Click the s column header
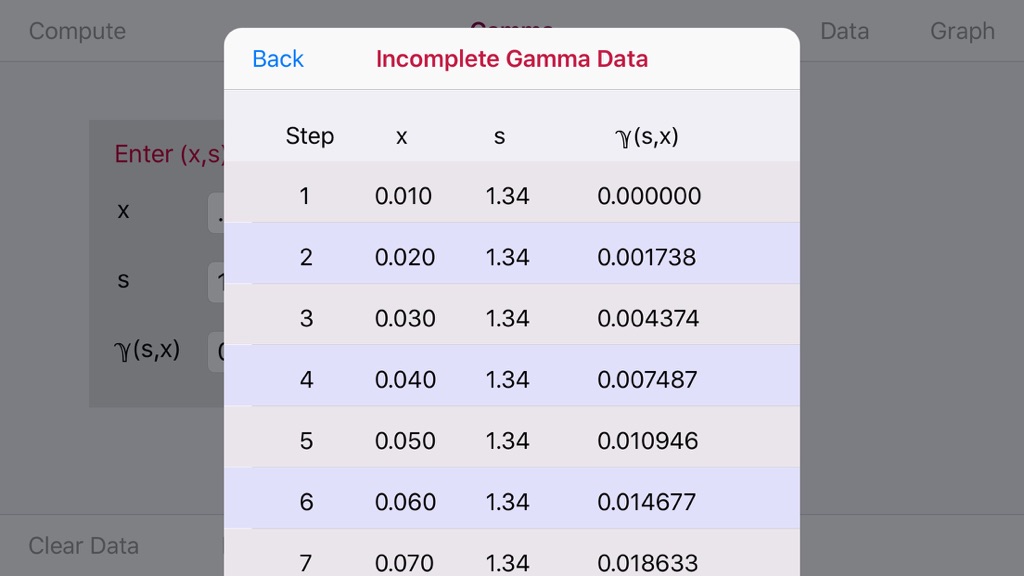 coord(500,136)
